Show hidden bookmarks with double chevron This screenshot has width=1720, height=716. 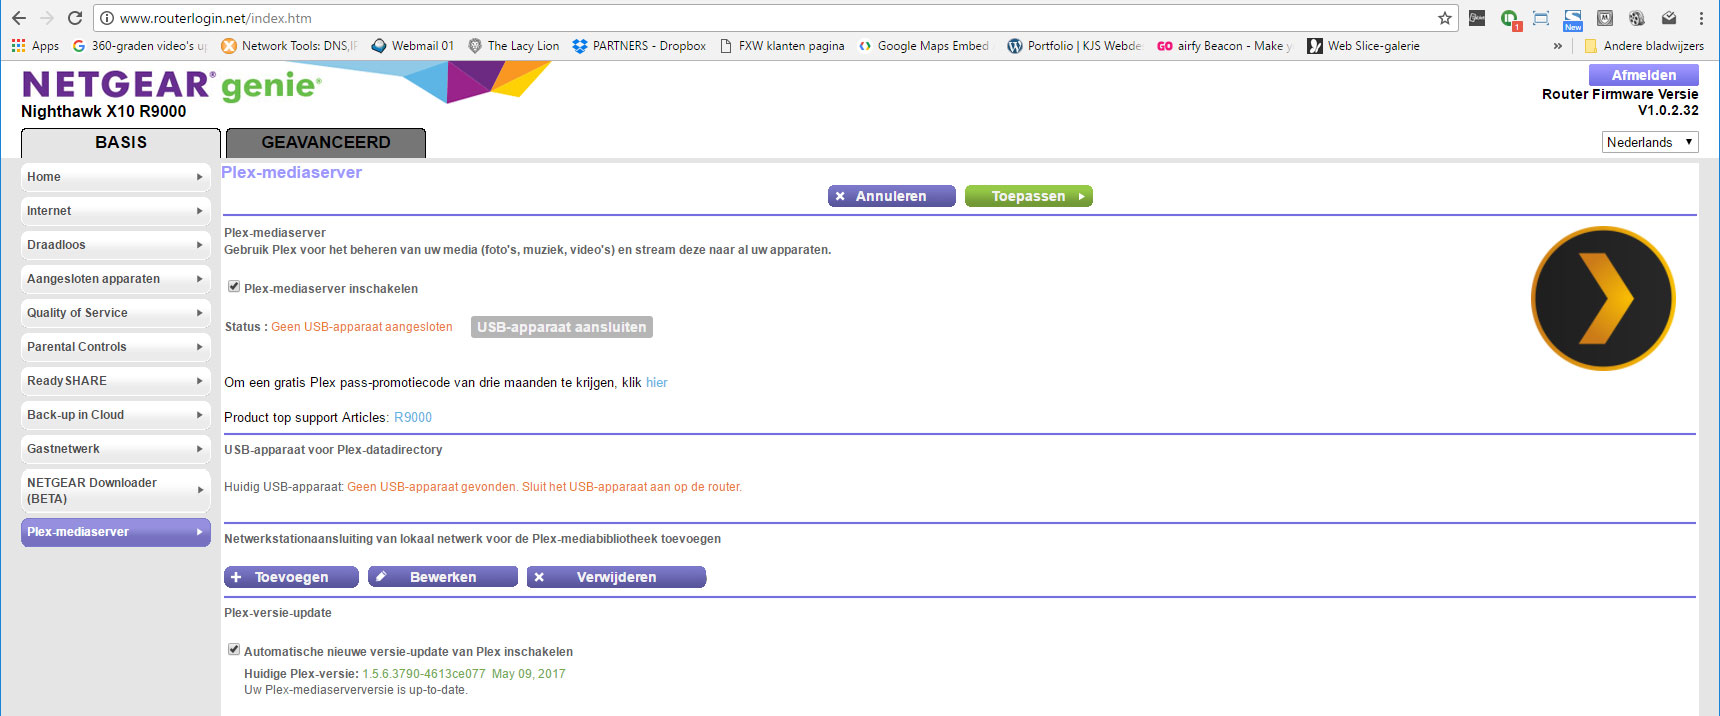tap(1557, 46)
